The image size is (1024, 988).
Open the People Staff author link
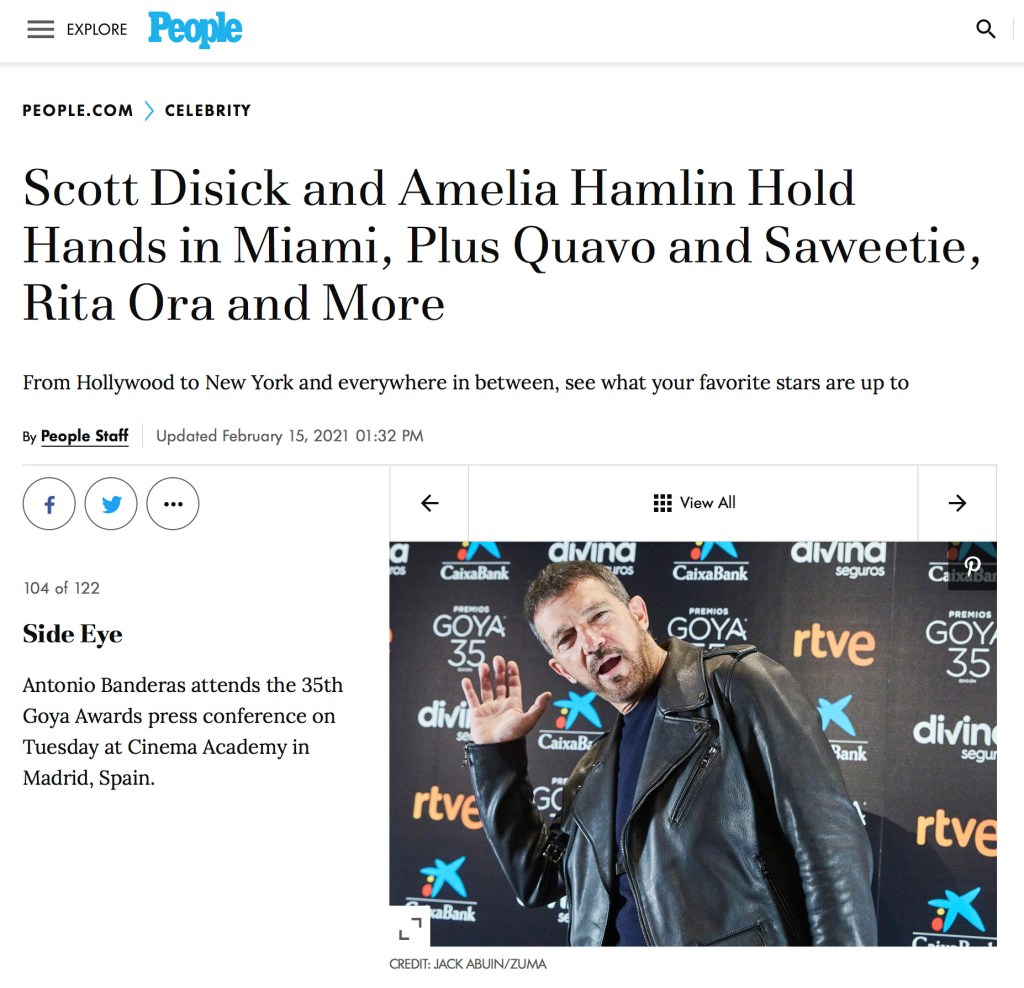click(x=84, y=436)
